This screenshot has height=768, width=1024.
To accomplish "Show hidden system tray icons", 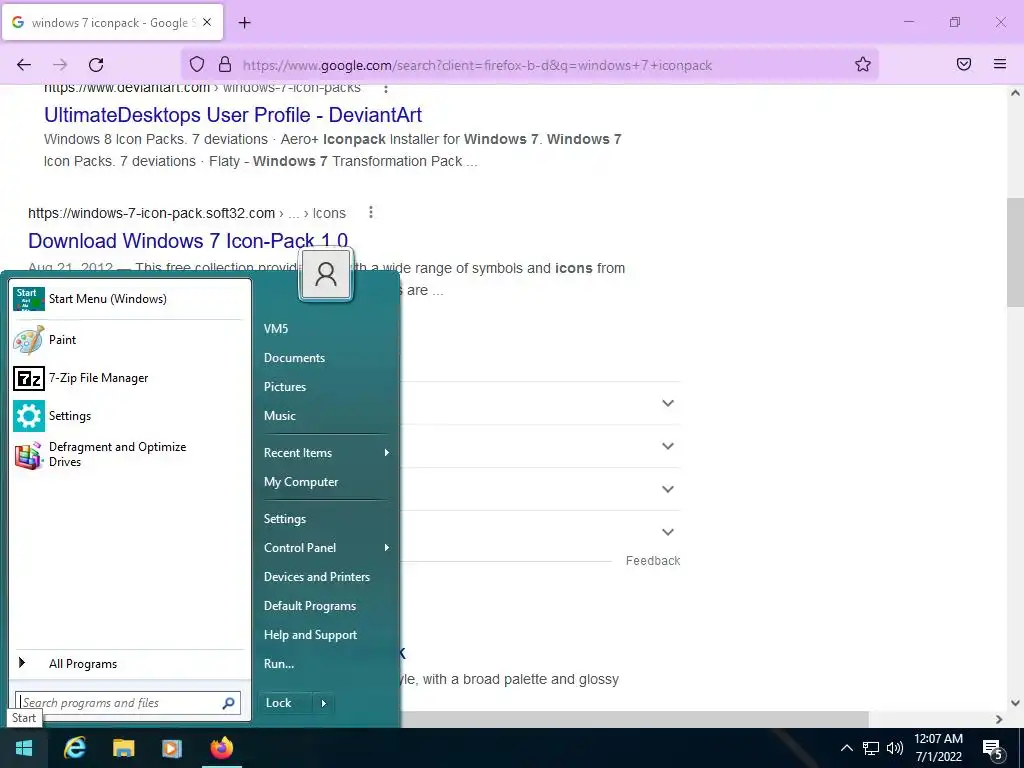I will click(x=846, y=748).
